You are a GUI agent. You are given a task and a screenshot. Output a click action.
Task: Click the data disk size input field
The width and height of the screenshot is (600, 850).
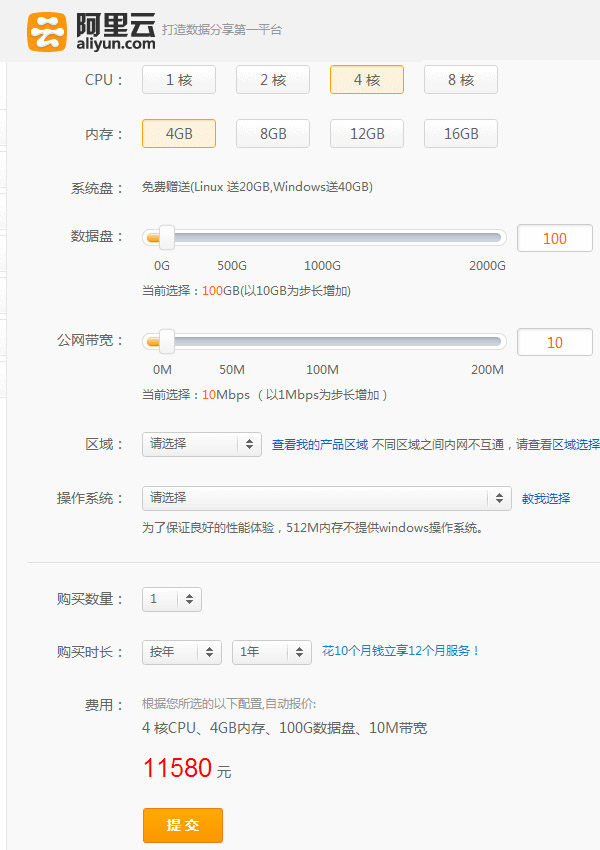554,239
